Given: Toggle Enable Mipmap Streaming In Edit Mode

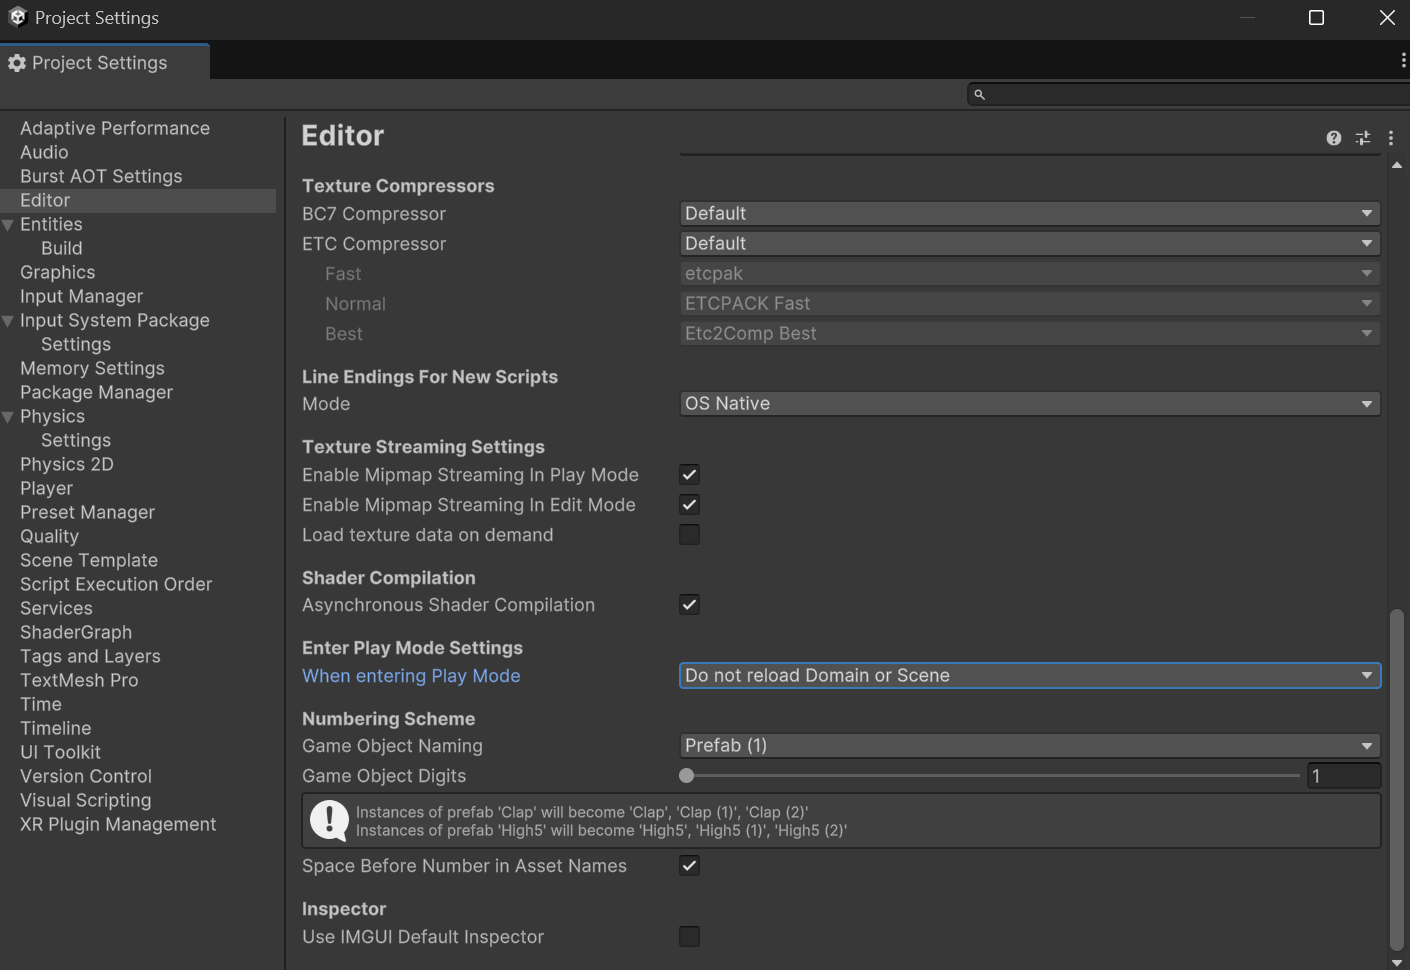Looking at the screenshot, I should pos(689,505).
